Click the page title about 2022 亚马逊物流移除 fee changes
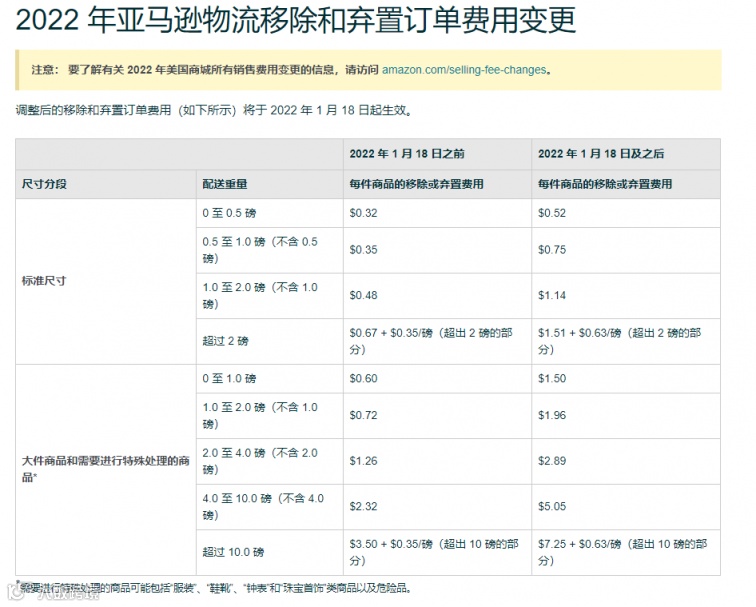Screen dimensions: 756x607 point(296,21)
